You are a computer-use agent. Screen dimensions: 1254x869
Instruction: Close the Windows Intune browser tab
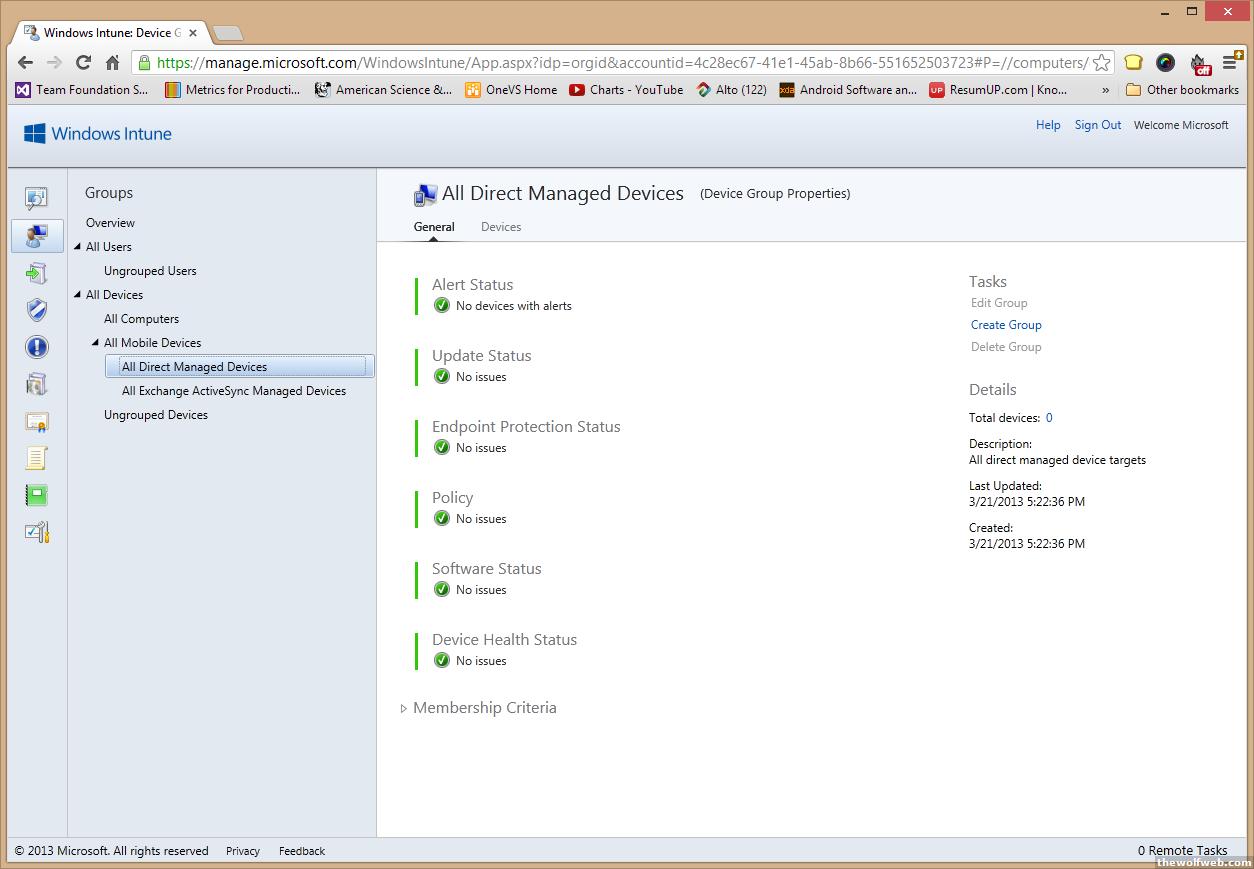click(x=193, y=33)
